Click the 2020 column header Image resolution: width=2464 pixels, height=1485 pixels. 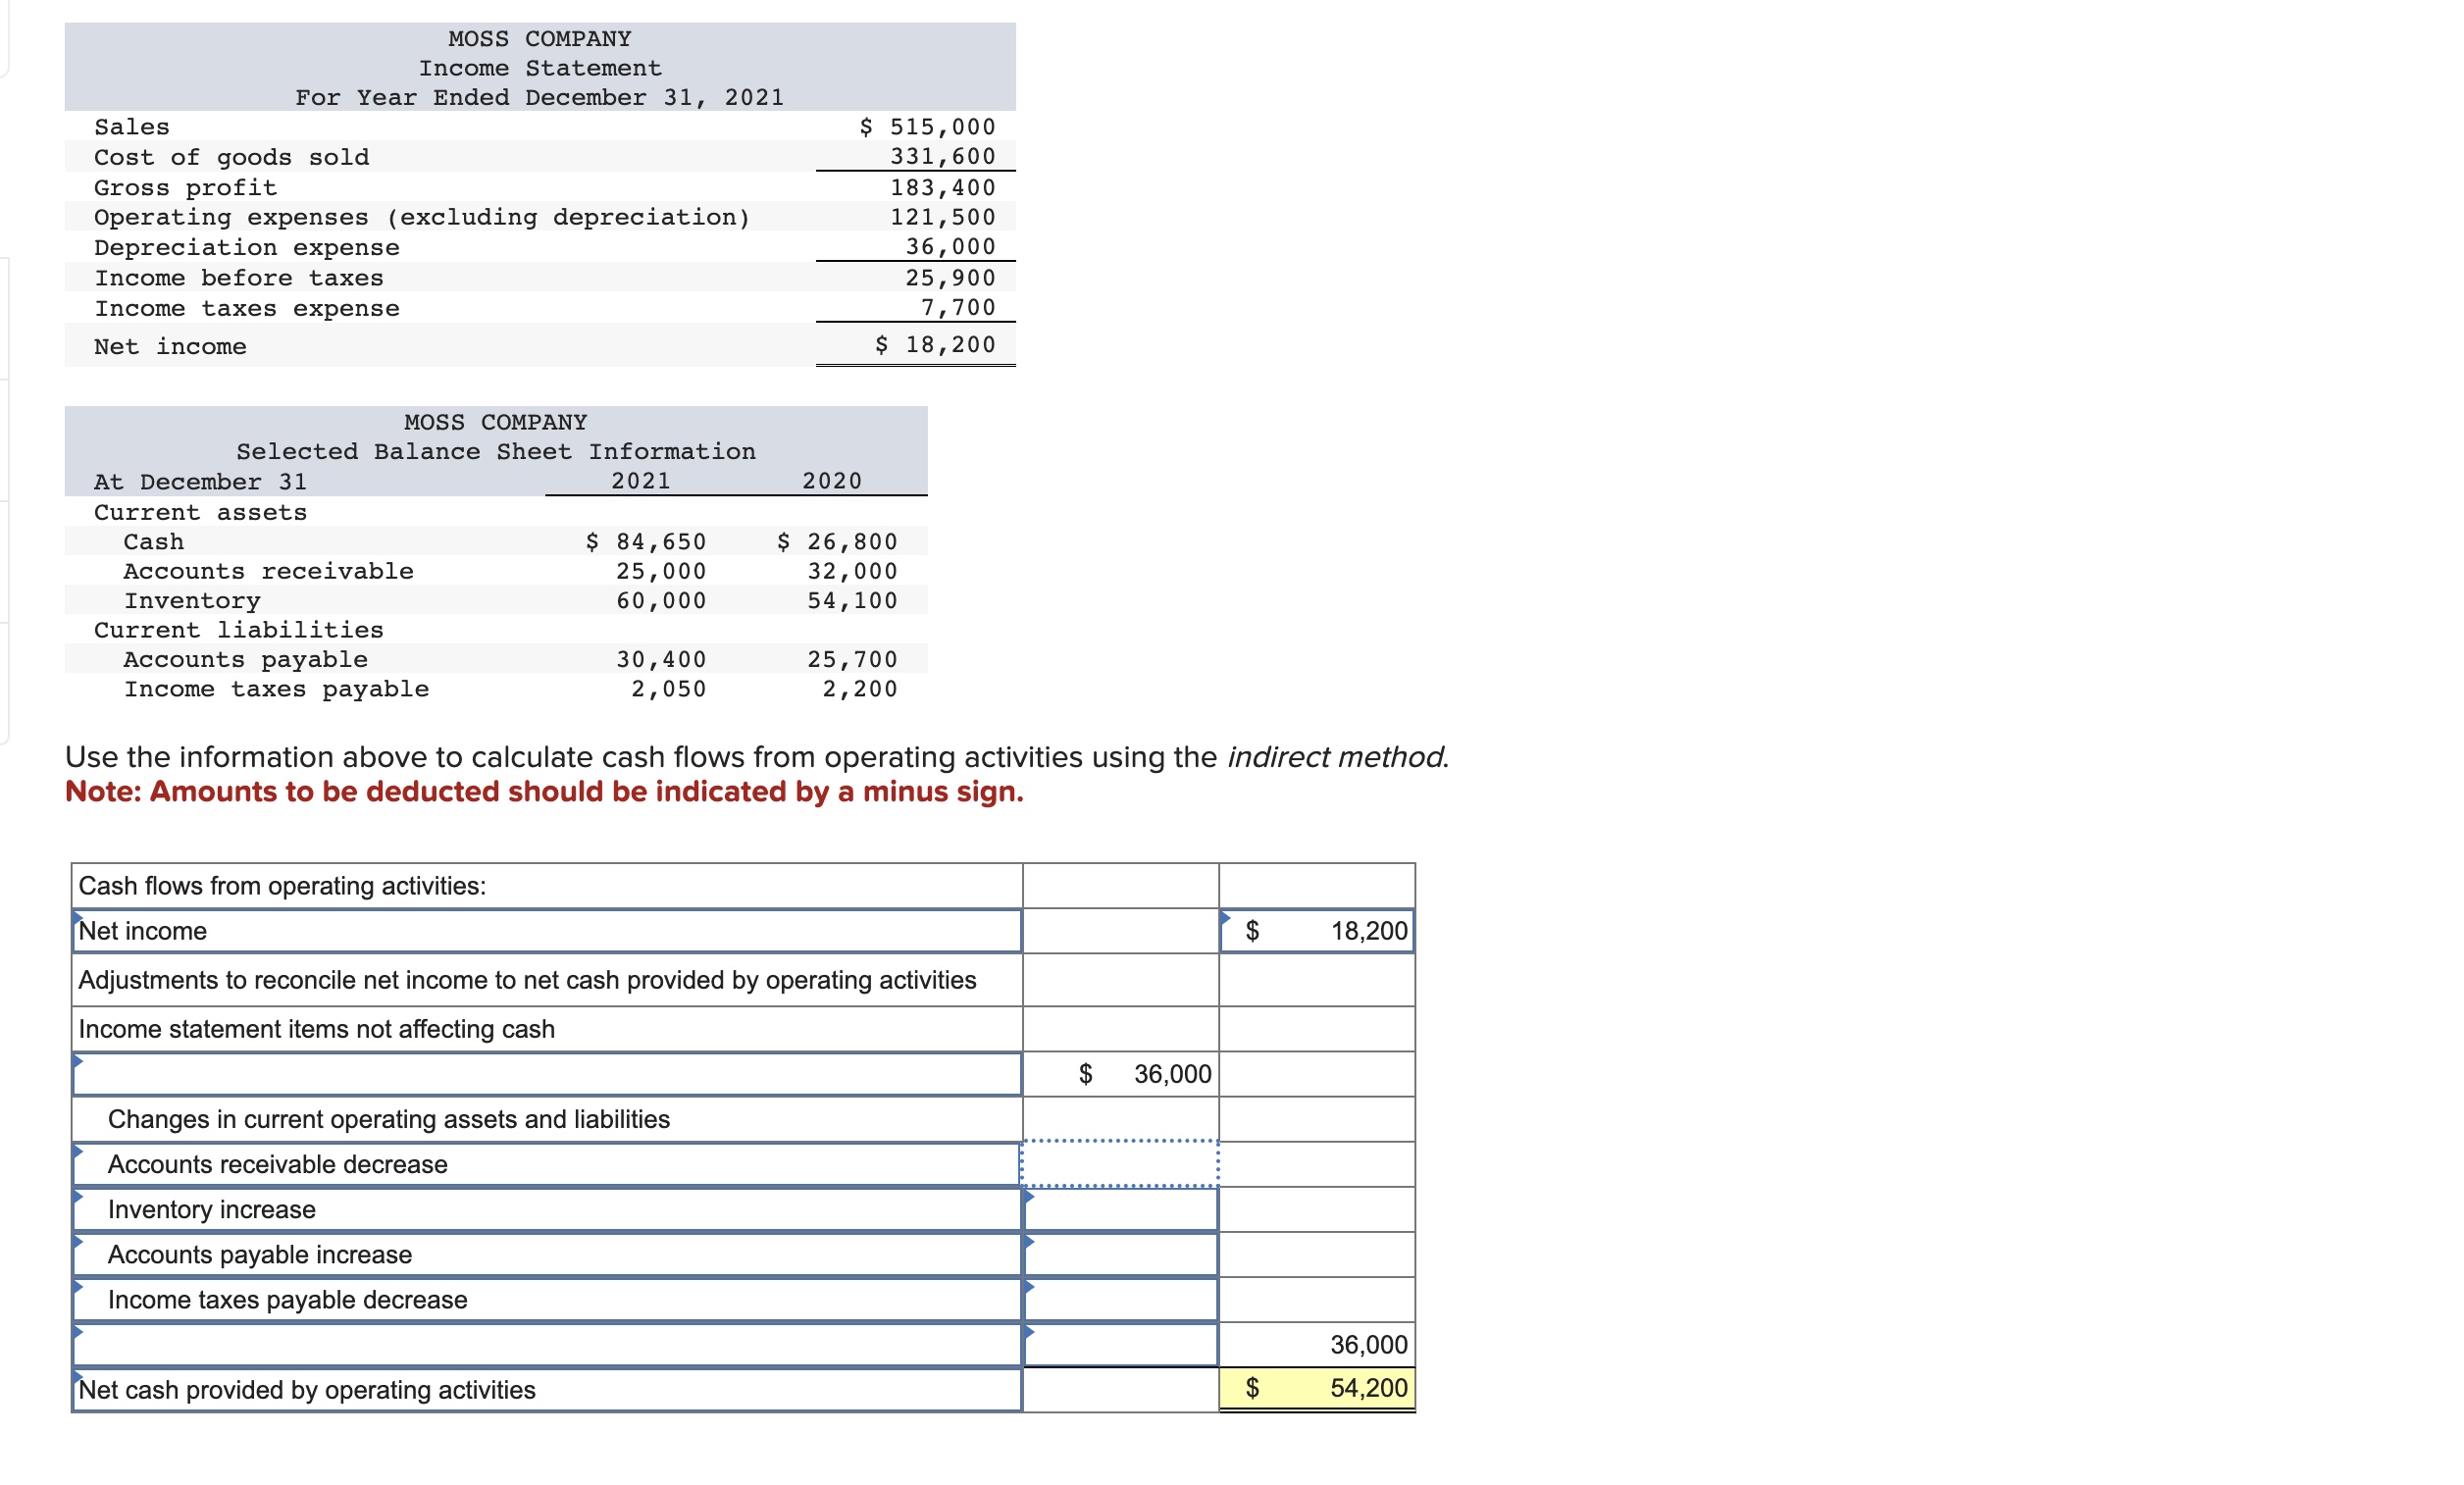[832, 481]
